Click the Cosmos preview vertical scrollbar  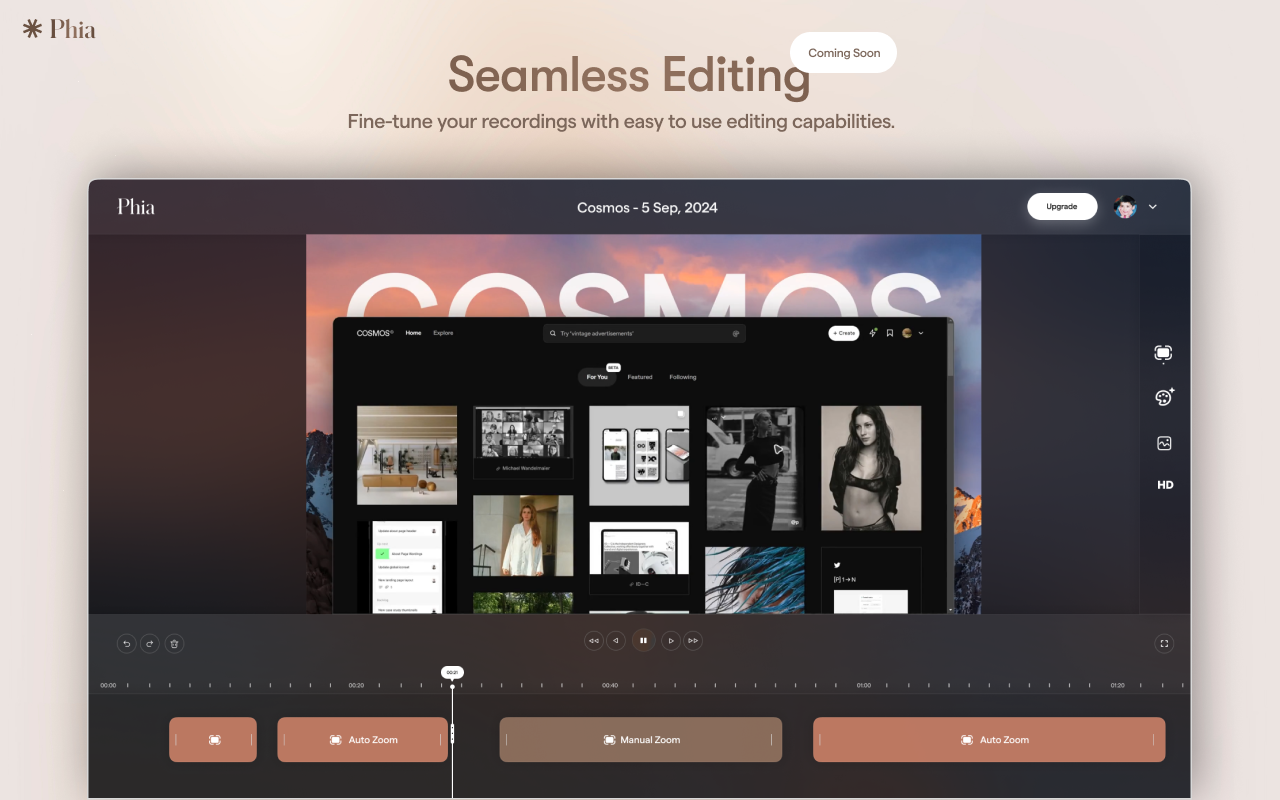[950, 465]
